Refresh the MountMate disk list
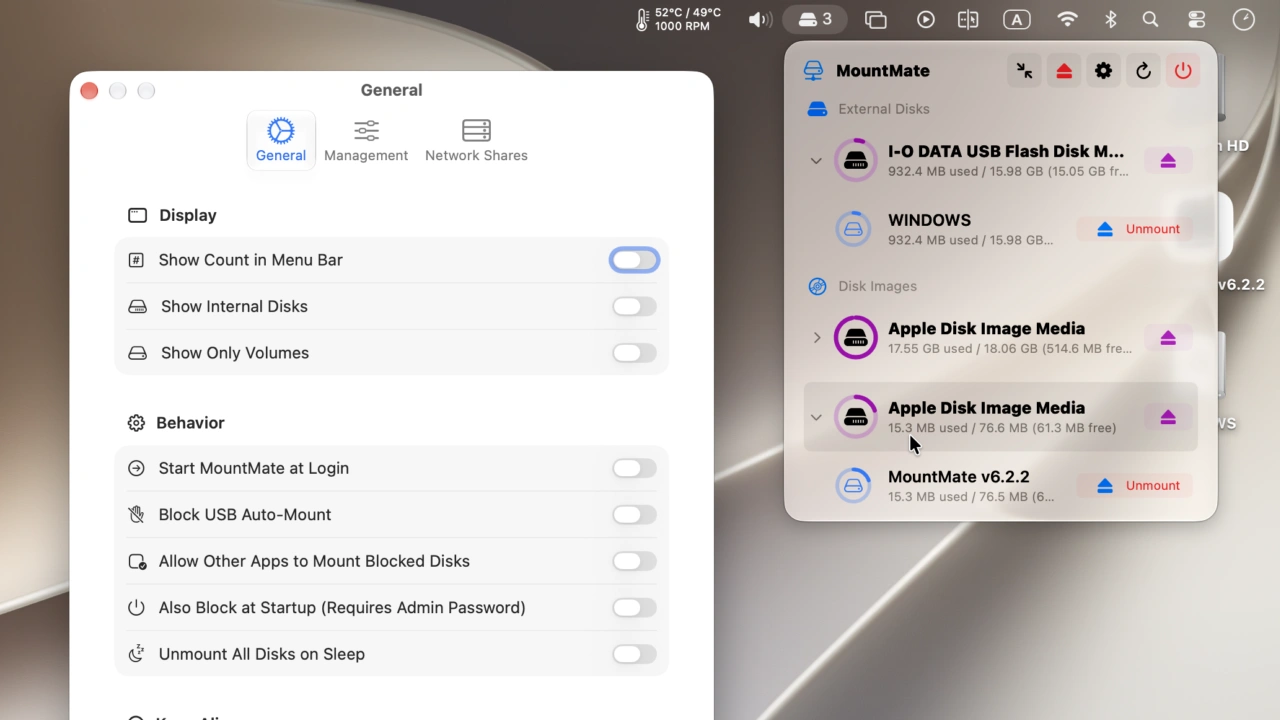The width and height of the screenshot is (1280, 720). 1143,71
